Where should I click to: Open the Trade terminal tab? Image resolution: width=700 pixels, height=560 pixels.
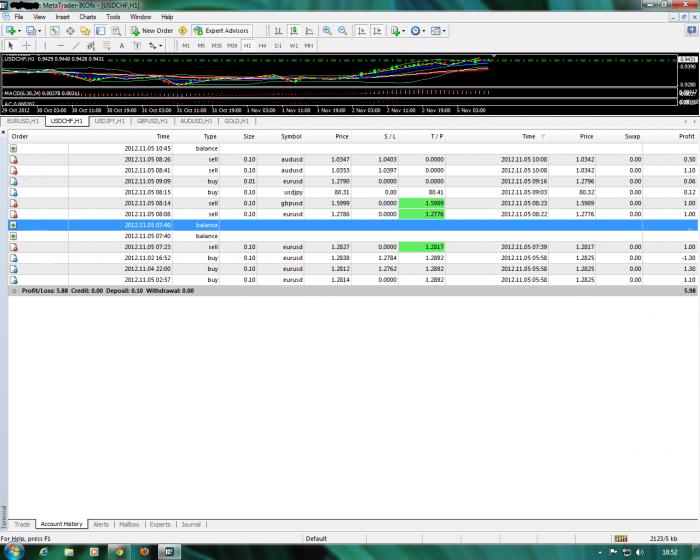tap(22, 524)
